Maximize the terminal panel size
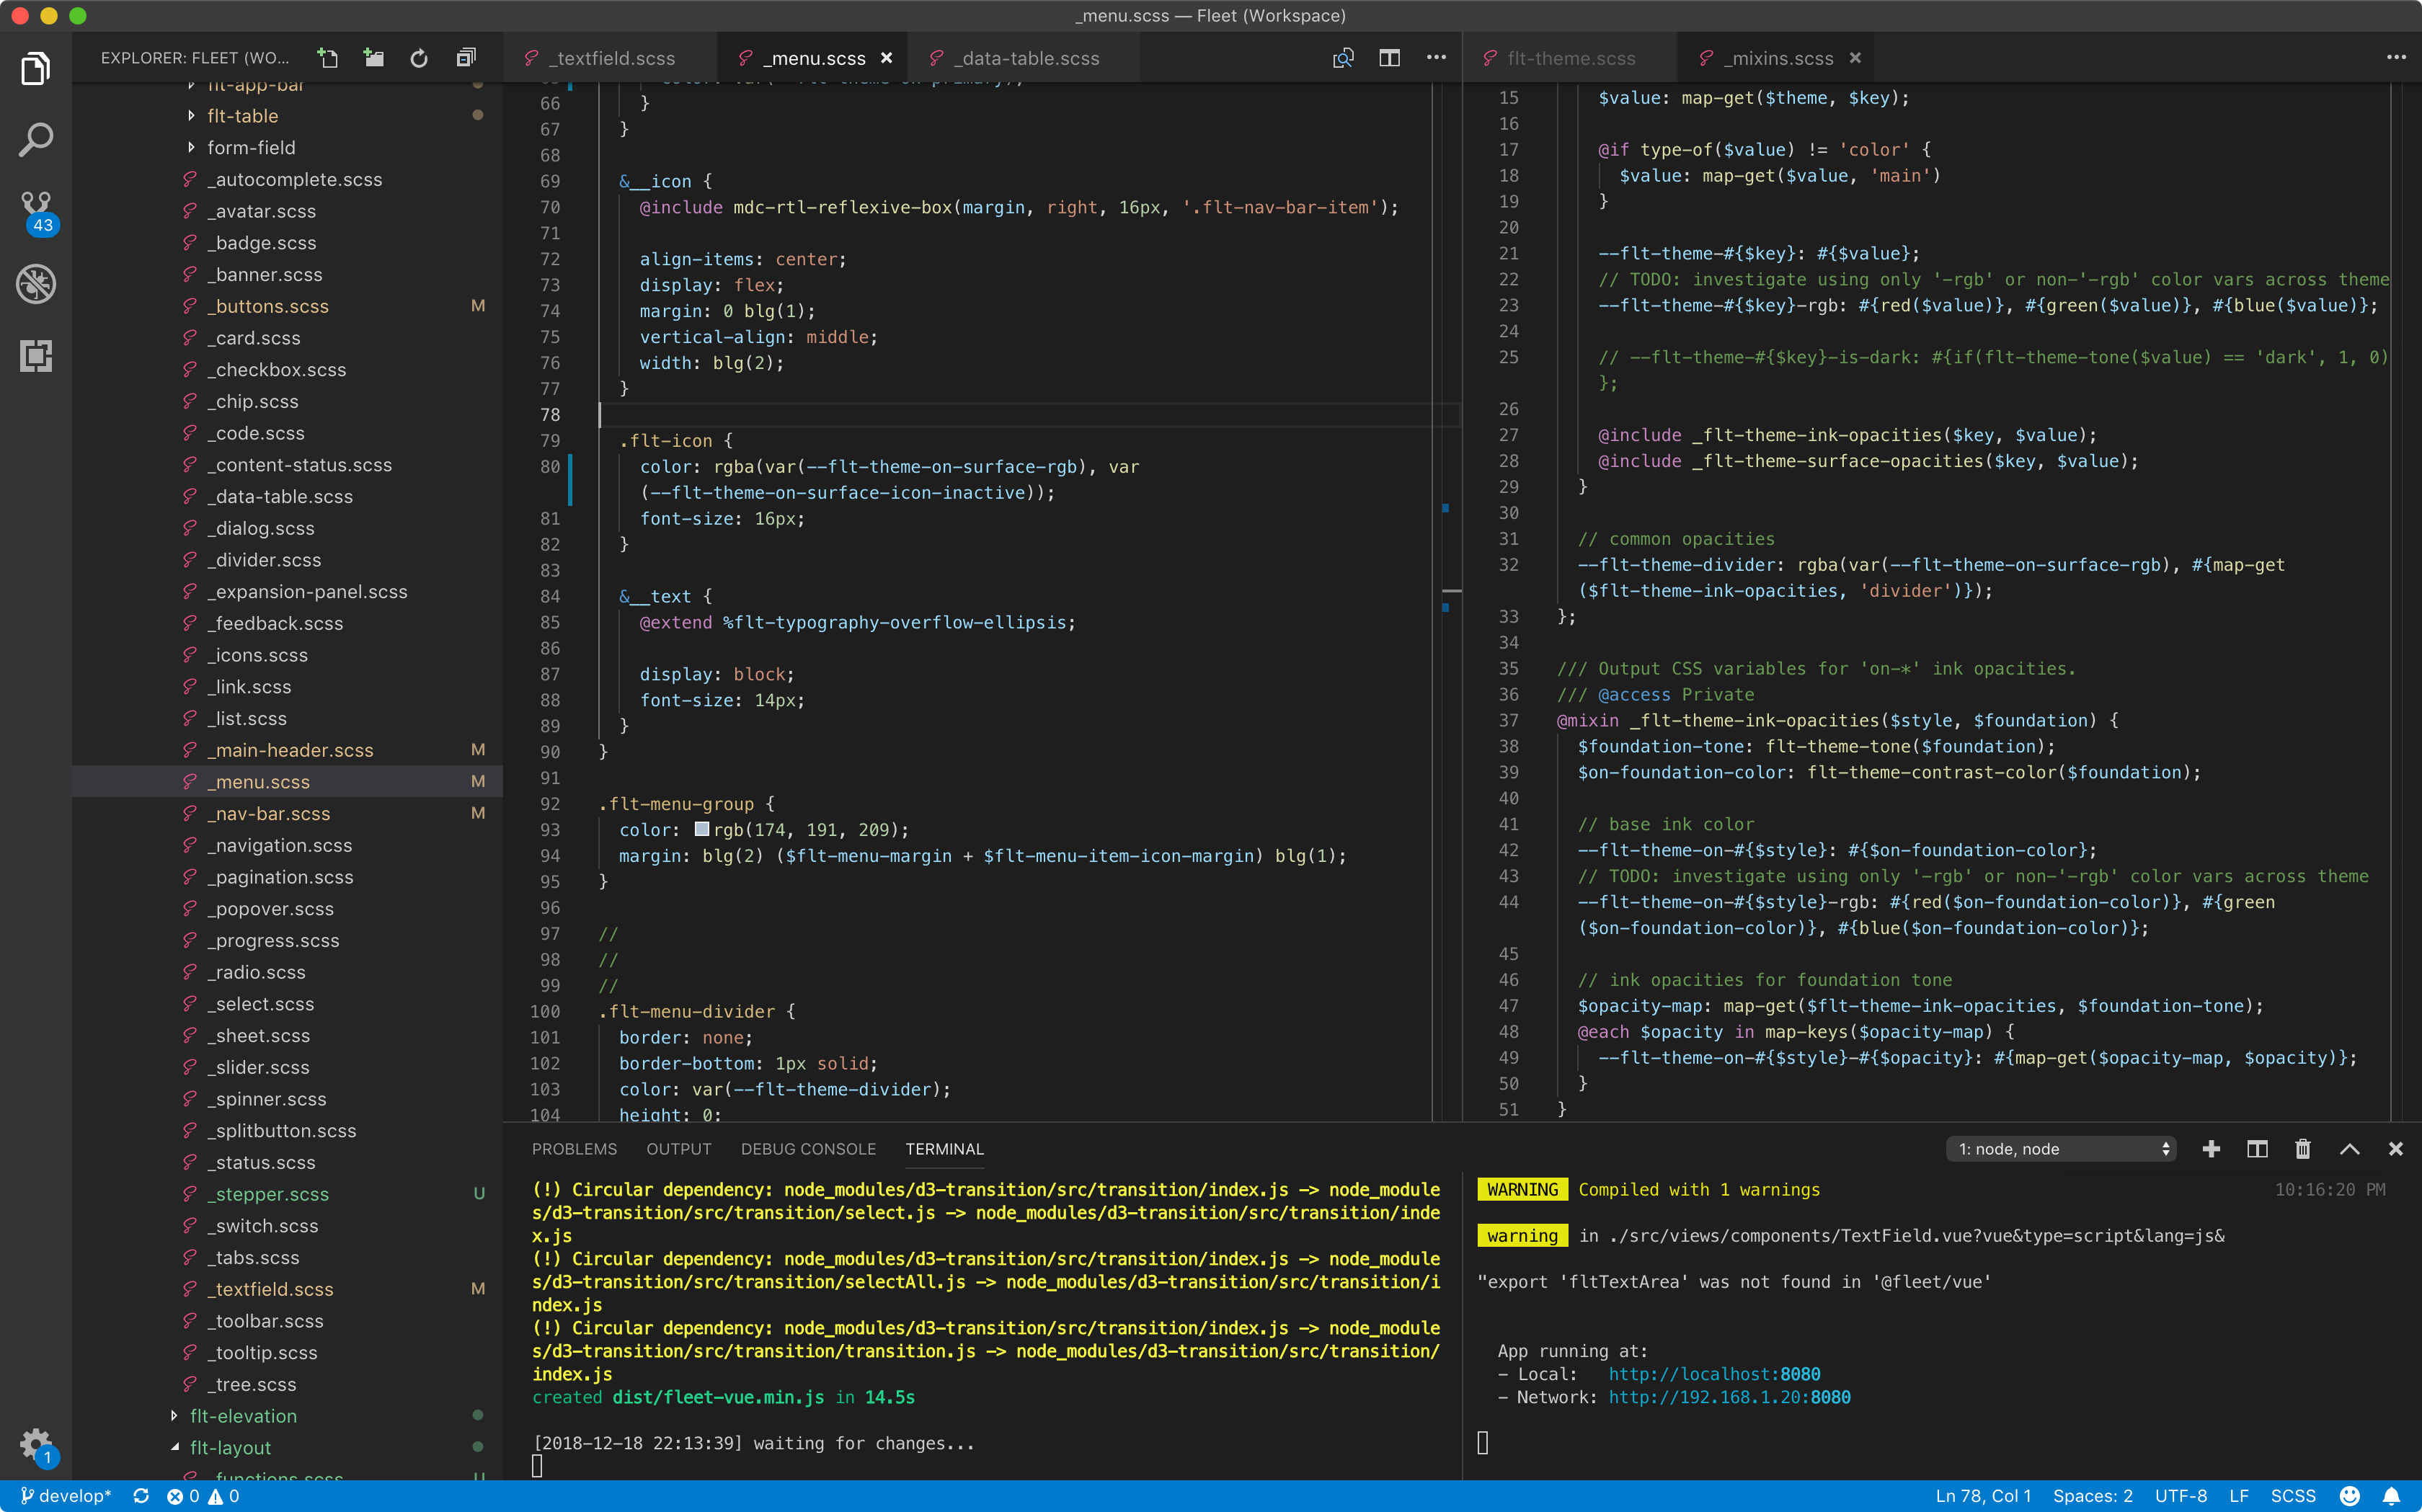 2349,1149
